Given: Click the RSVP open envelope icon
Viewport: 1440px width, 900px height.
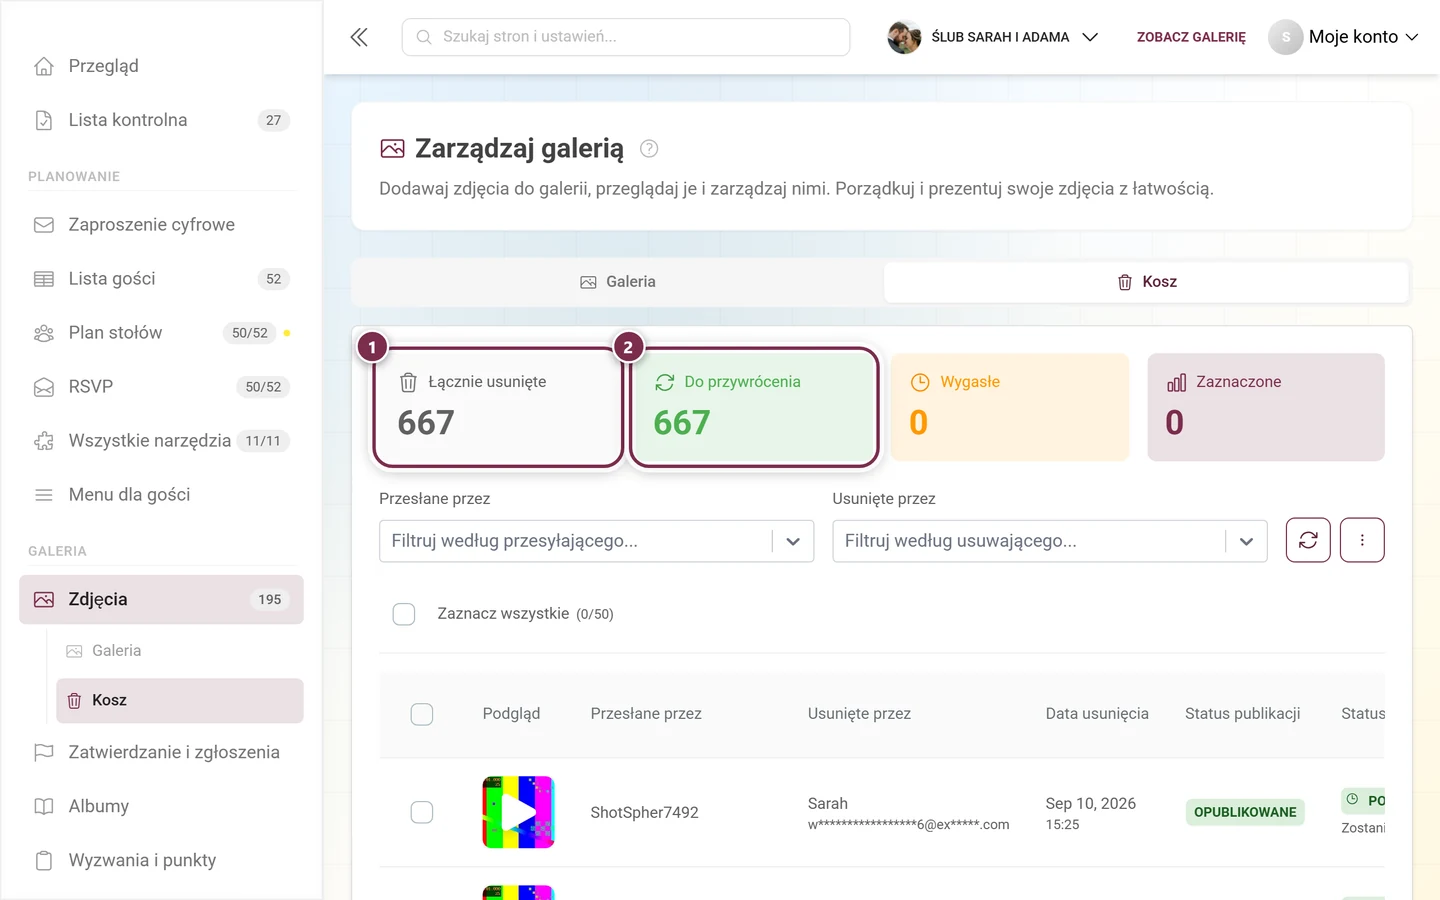Looking at the screenshot, I should click(x=44, y=387).
